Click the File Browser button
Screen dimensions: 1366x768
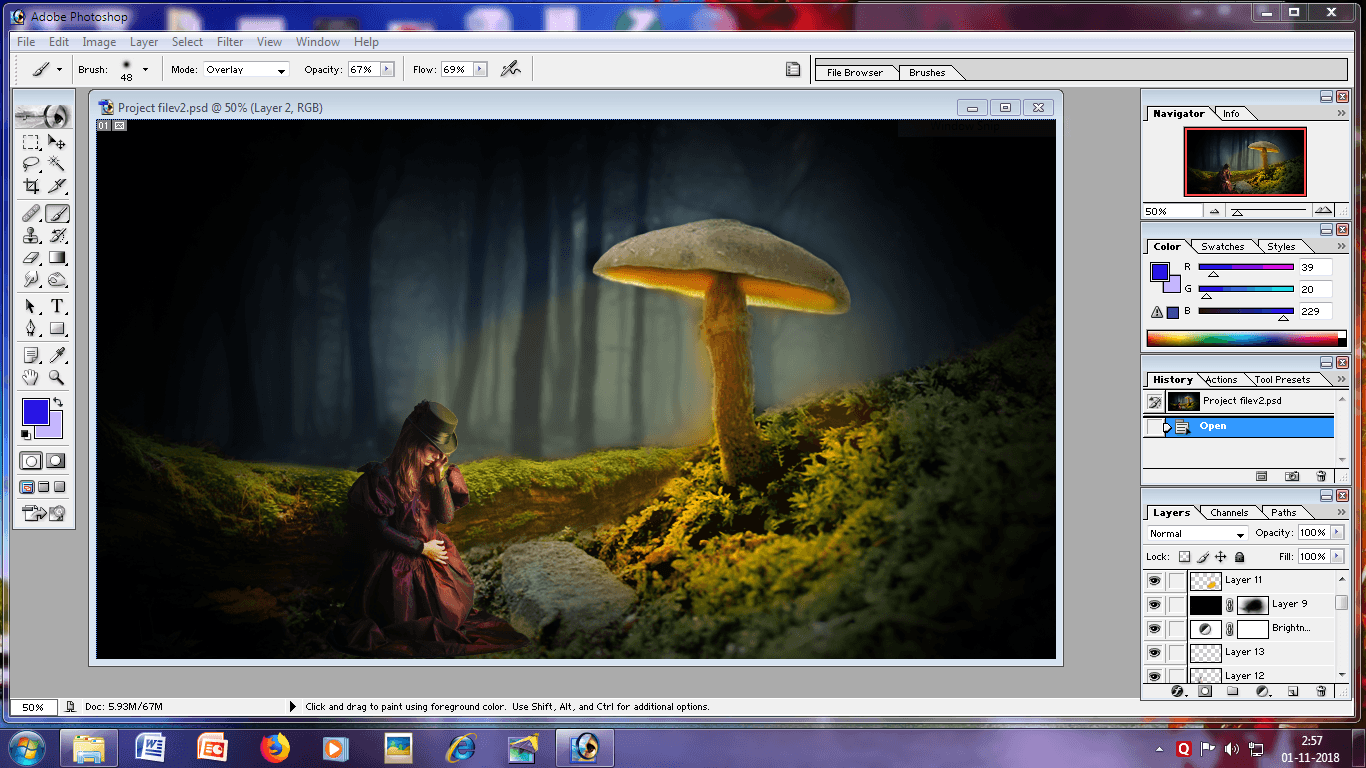[856, 72]
